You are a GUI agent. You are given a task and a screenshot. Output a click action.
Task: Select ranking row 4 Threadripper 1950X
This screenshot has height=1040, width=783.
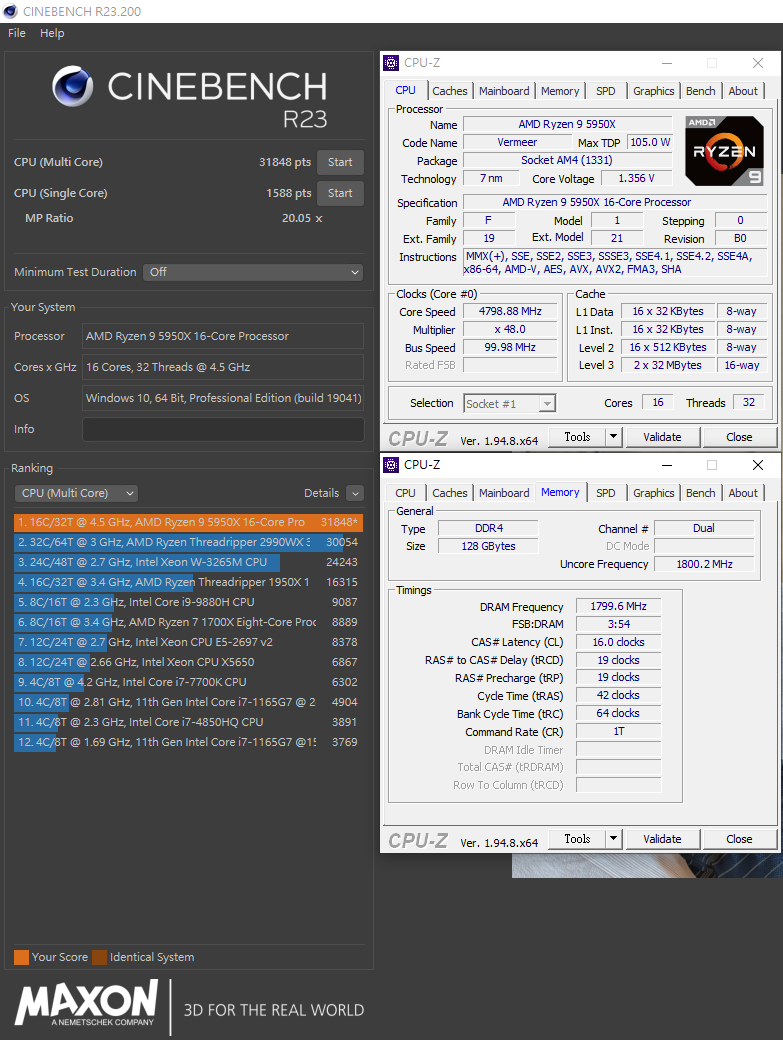[188, 582]
